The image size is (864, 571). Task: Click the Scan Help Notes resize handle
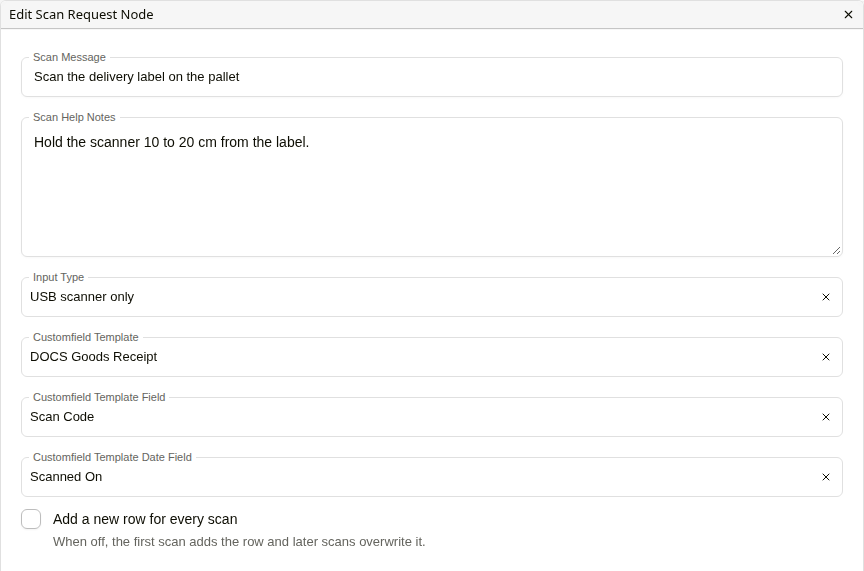[x=836, y=250]
